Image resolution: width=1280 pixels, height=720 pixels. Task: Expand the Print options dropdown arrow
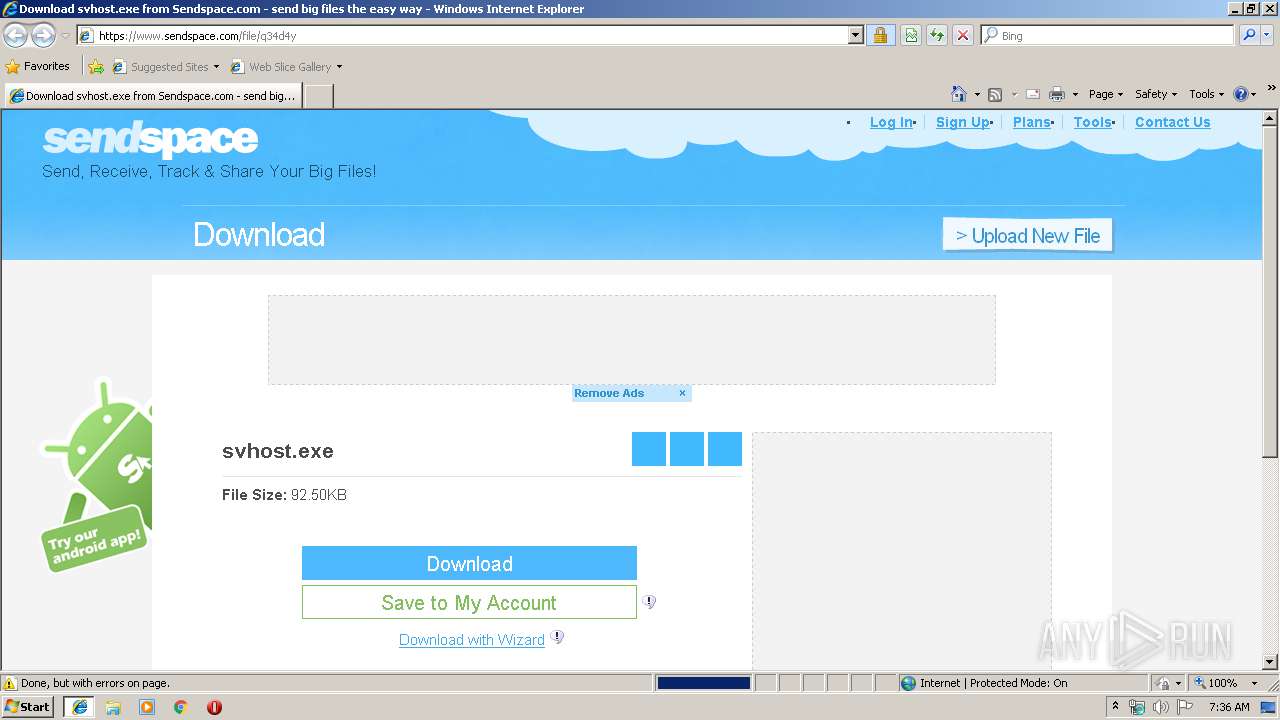coord(1075,95)
